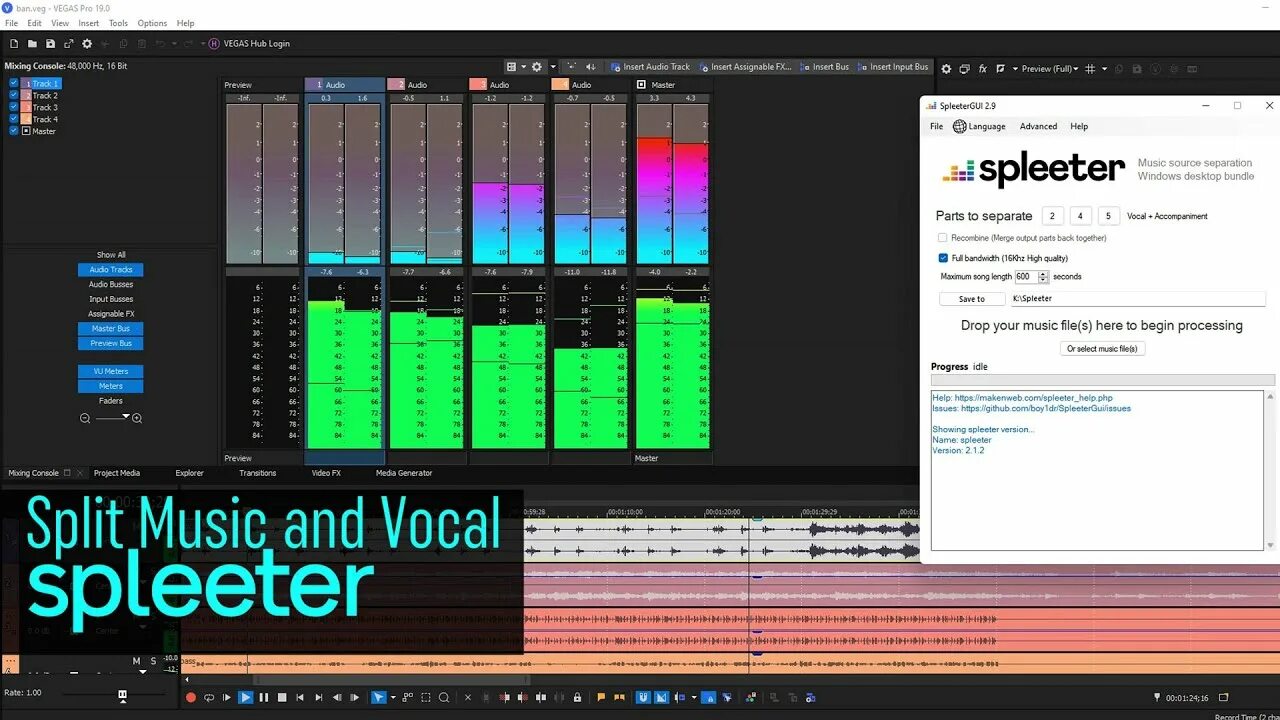Image resolution: width=1280 pixels, height=720 pixels.
Task: Open Mixing Console layout view icon
Action: coord(514,67)
